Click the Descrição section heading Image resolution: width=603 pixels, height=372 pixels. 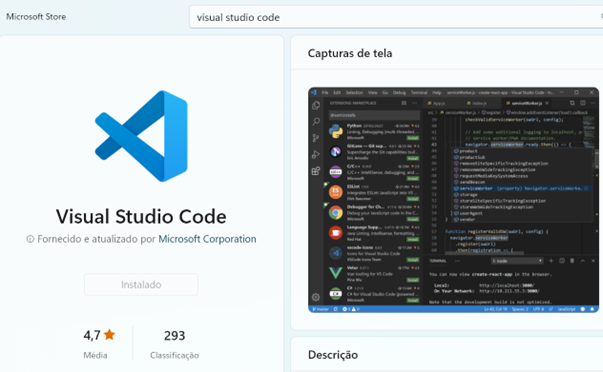click(333, 355)
